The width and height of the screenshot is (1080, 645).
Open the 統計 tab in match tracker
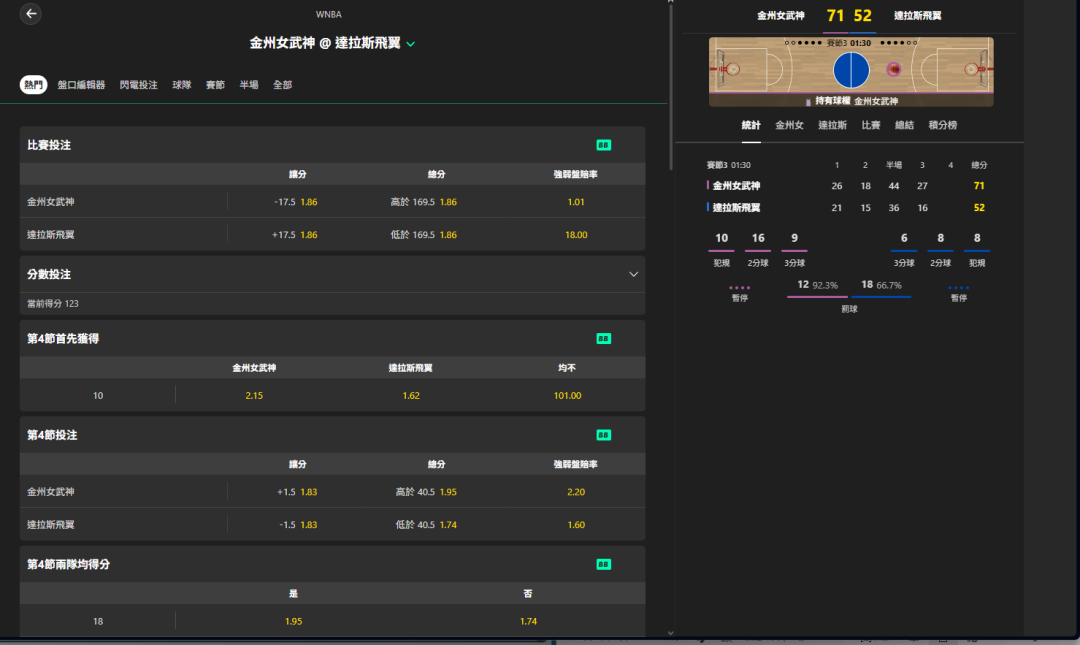tap(751, 125)
